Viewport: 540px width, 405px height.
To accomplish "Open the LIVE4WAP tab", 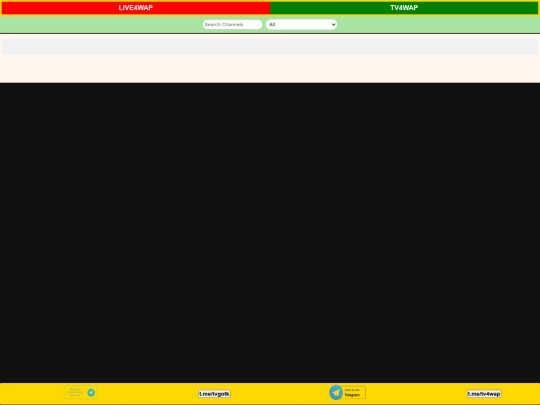I will pos(136,8).
